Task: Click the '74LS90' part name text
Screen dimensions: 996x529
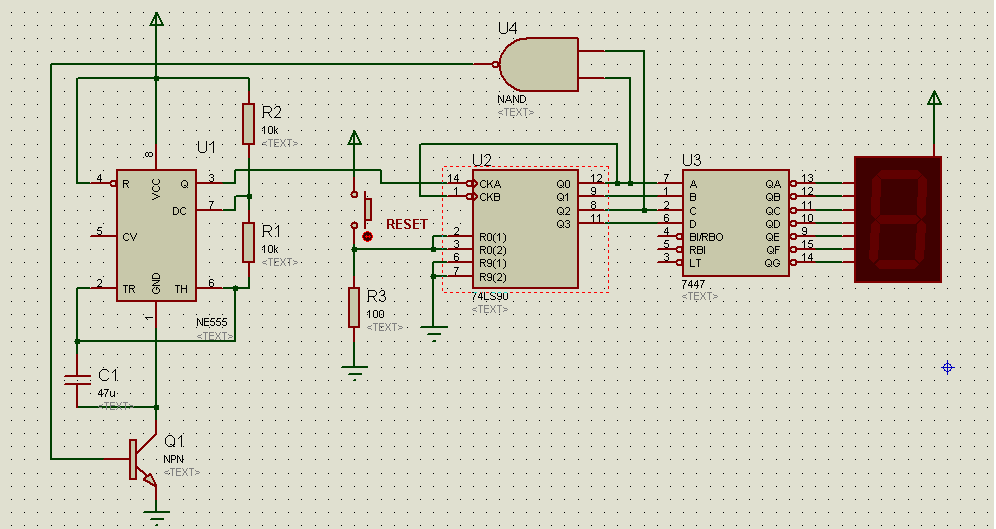Action: click(x=490, y=297)
